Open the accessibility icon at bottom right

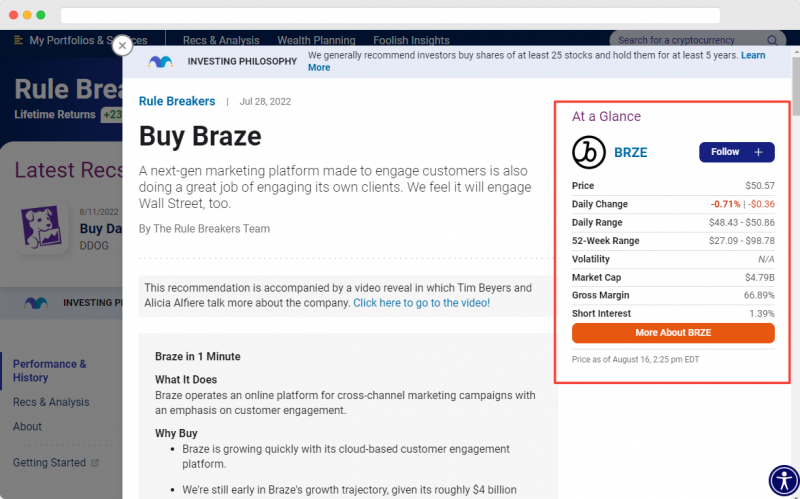point(784,480)
